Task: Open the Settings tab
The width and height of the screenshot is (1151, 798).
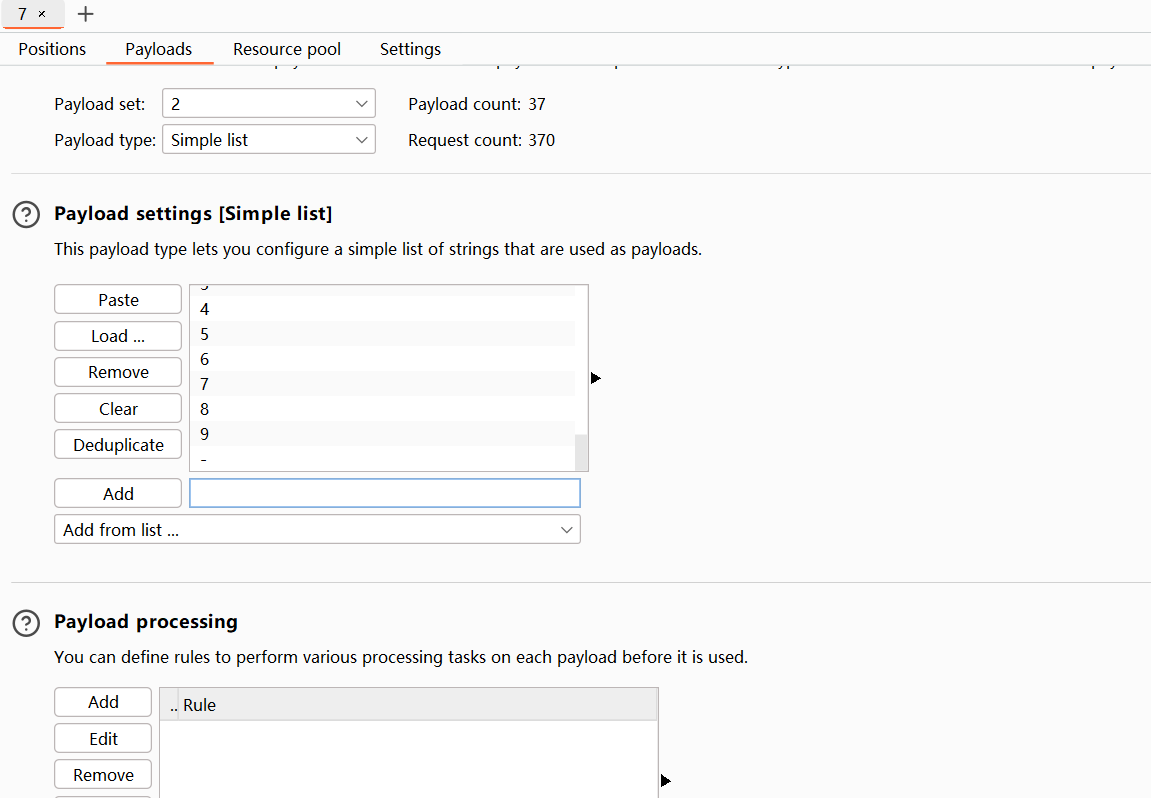Action: point(410,49)
